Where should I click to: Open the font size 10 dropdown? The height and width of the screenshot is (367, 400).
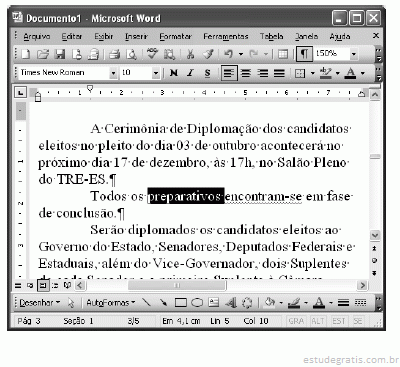coord(156,73)
